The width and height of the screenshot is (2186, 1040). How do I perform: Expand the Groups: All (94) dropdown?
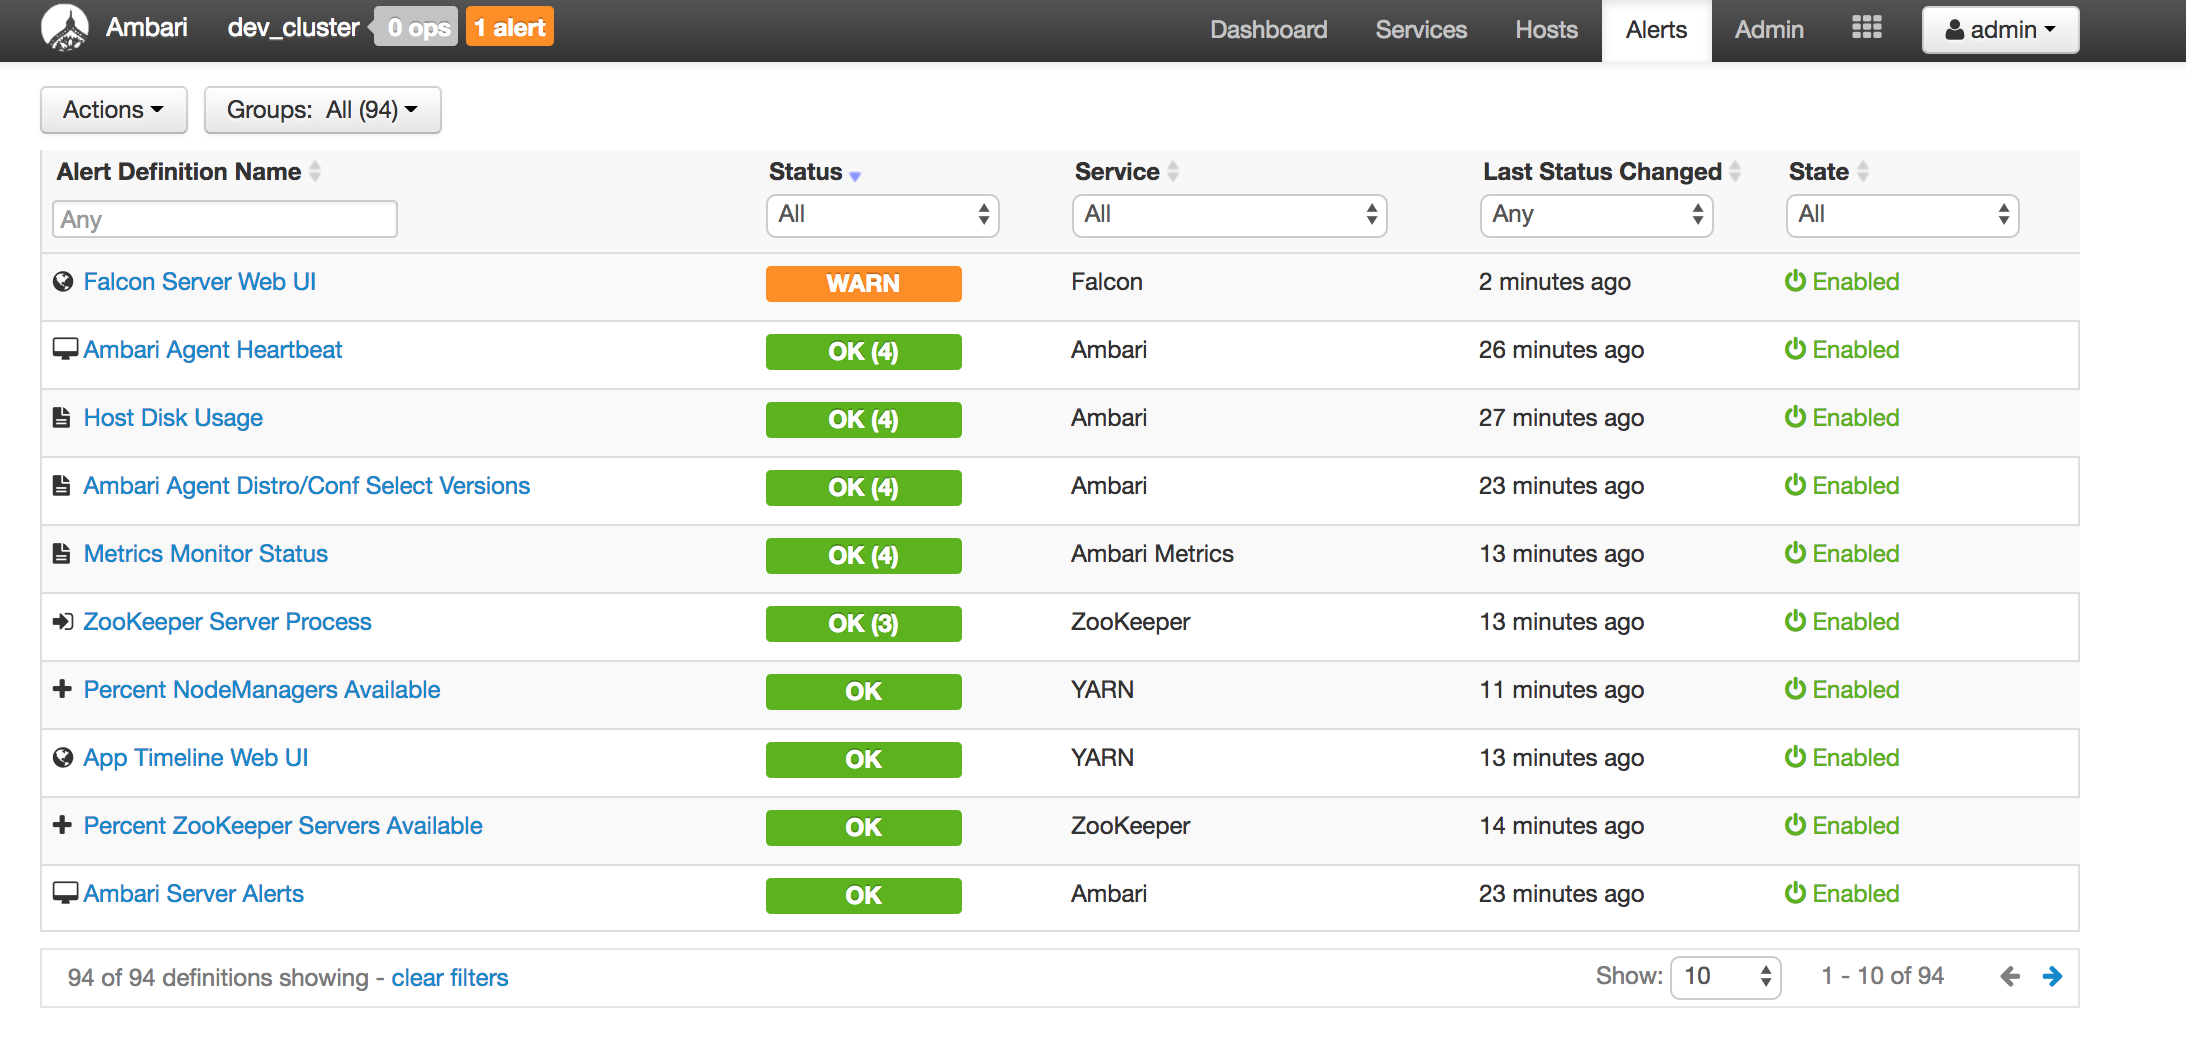[322, 110]
